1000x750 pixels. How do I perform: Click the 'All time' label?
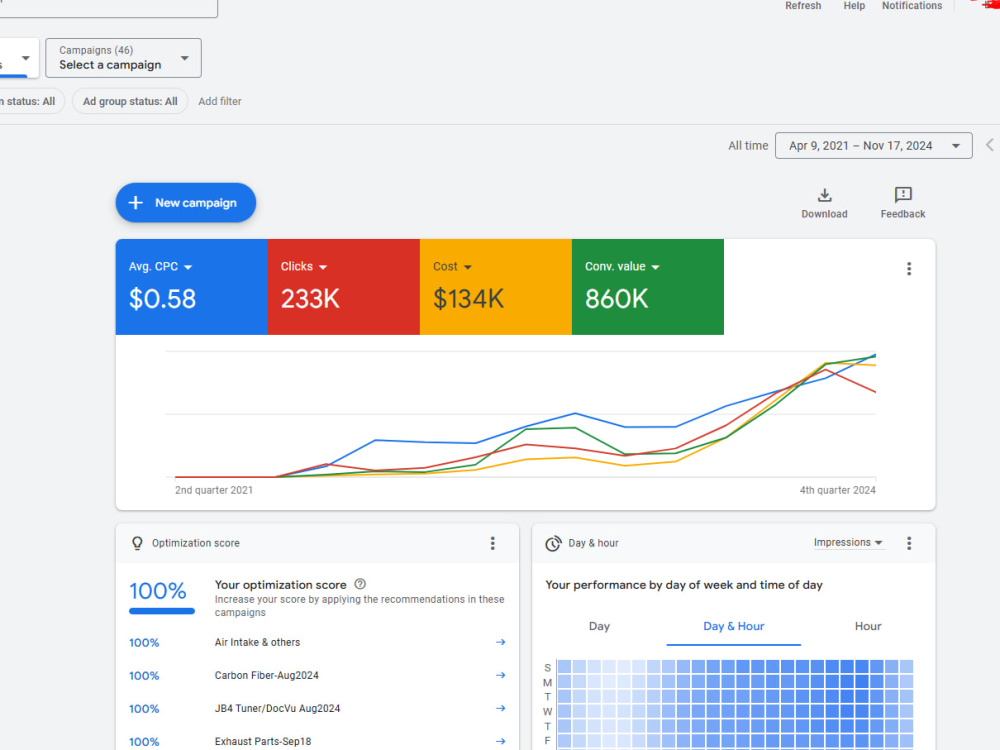tap(748, 145)
